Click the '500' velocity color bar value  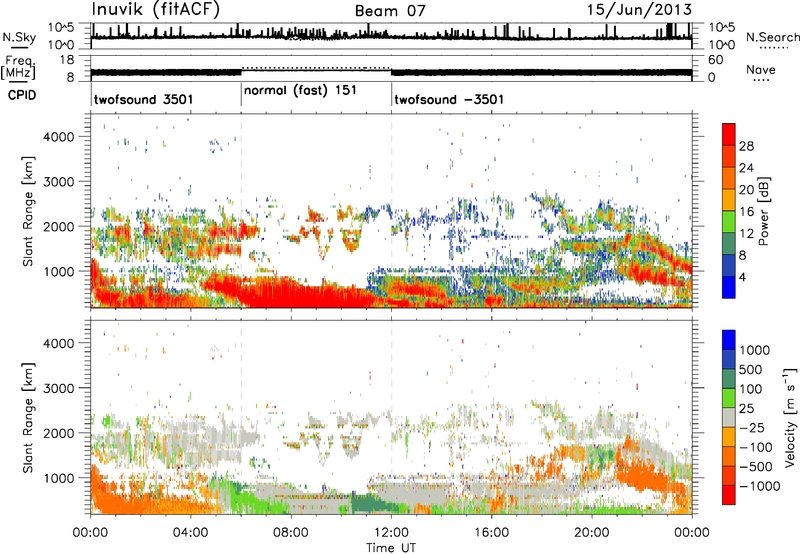753,370
